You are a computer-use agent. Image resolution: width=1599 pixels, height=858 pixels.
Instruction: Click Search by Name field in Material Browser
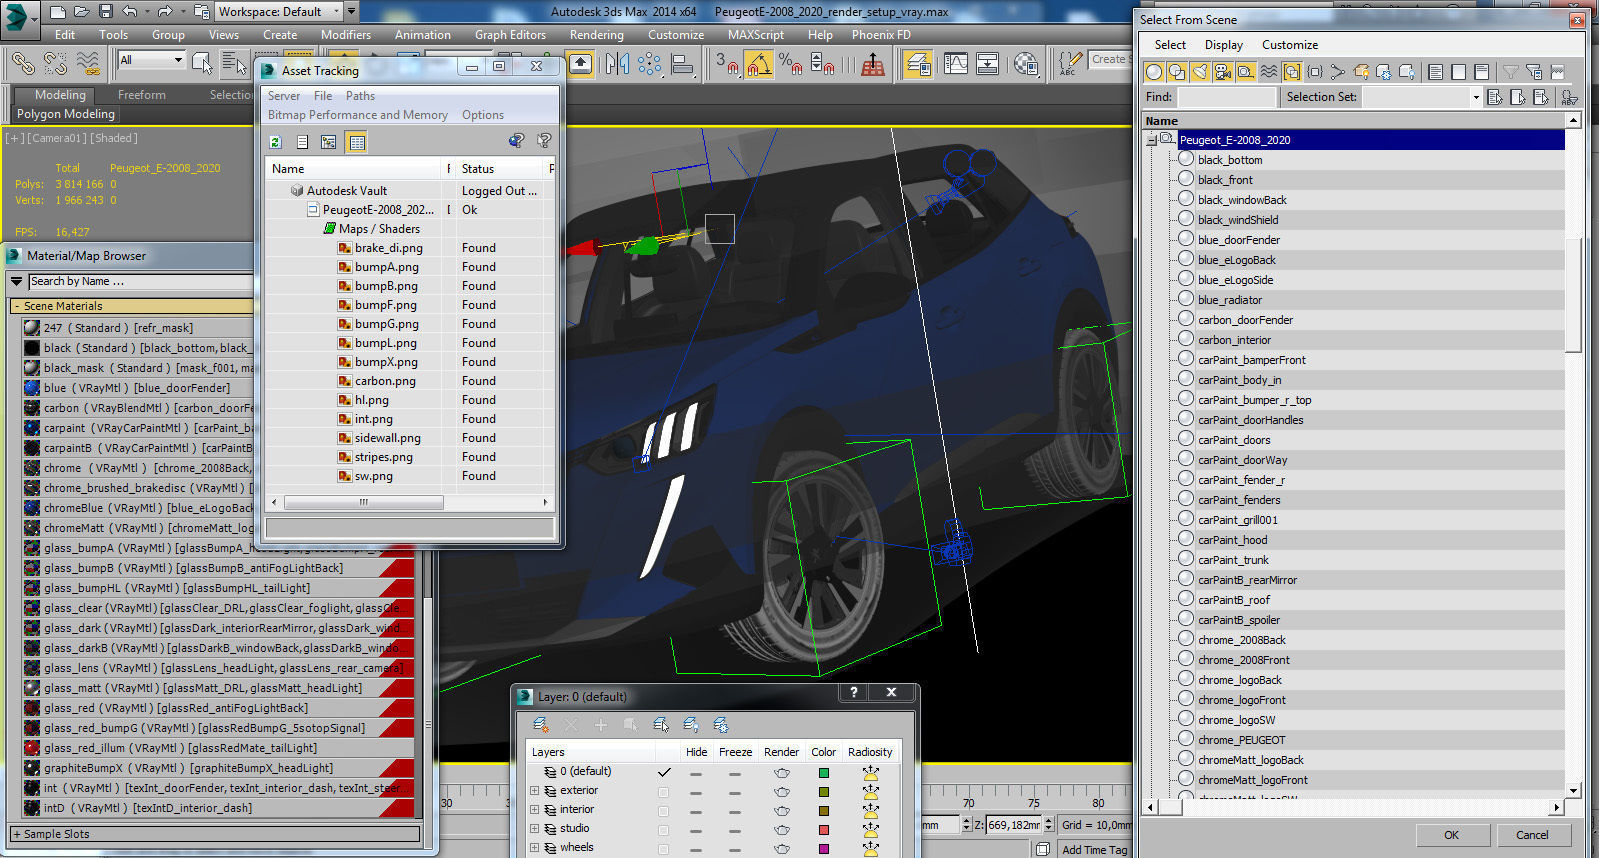tap(140, 282)
